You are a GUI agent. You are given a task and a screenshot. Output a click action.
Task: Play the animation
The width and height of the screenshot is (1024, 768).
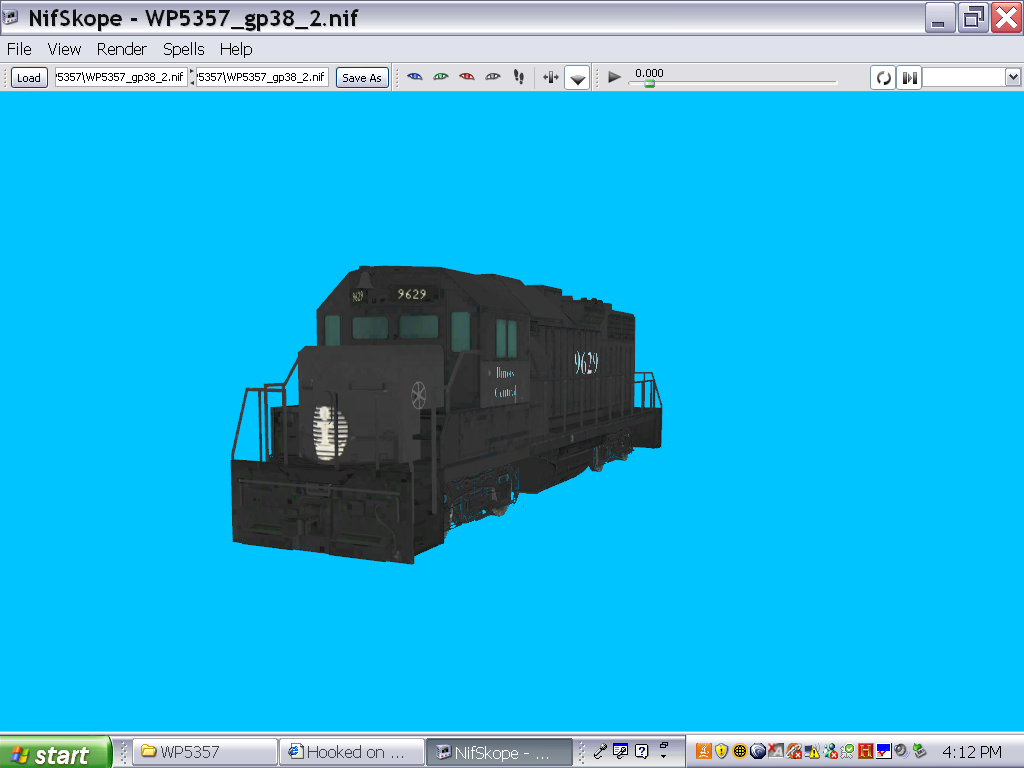[x=614, y=77]
